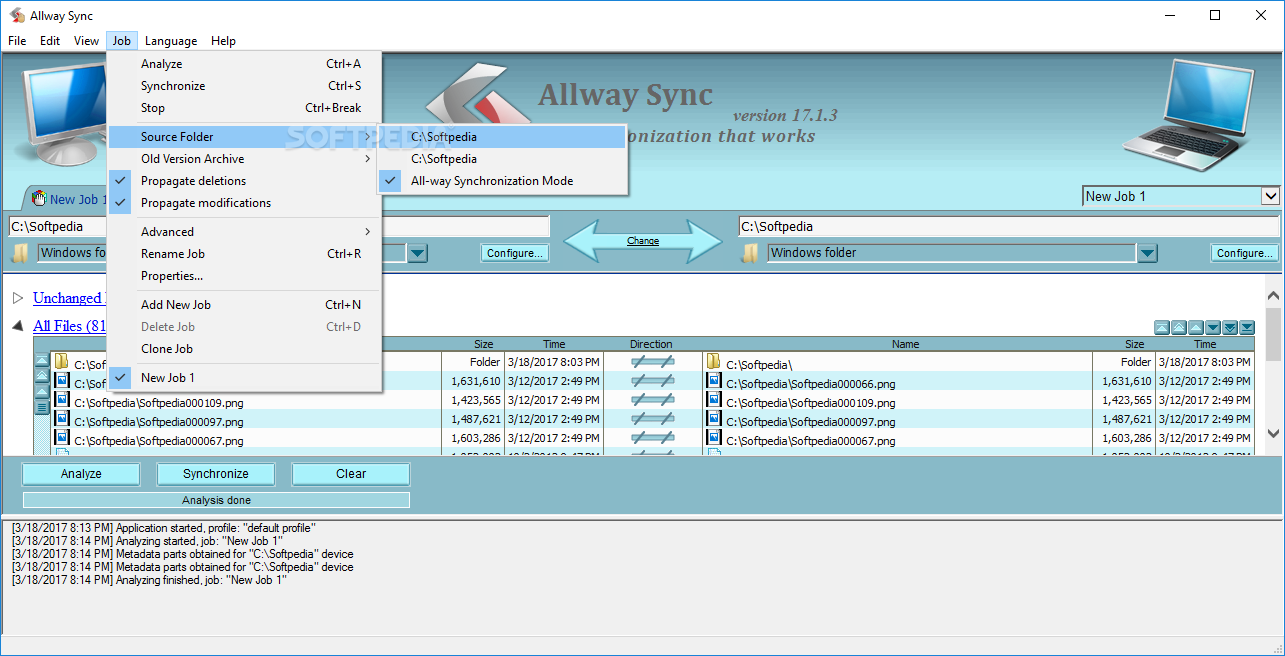The height and width of the screenshot is (656, 1285).
Task: Click right-pane image icon of Softpedia000109.png
Action: point(714,399)
